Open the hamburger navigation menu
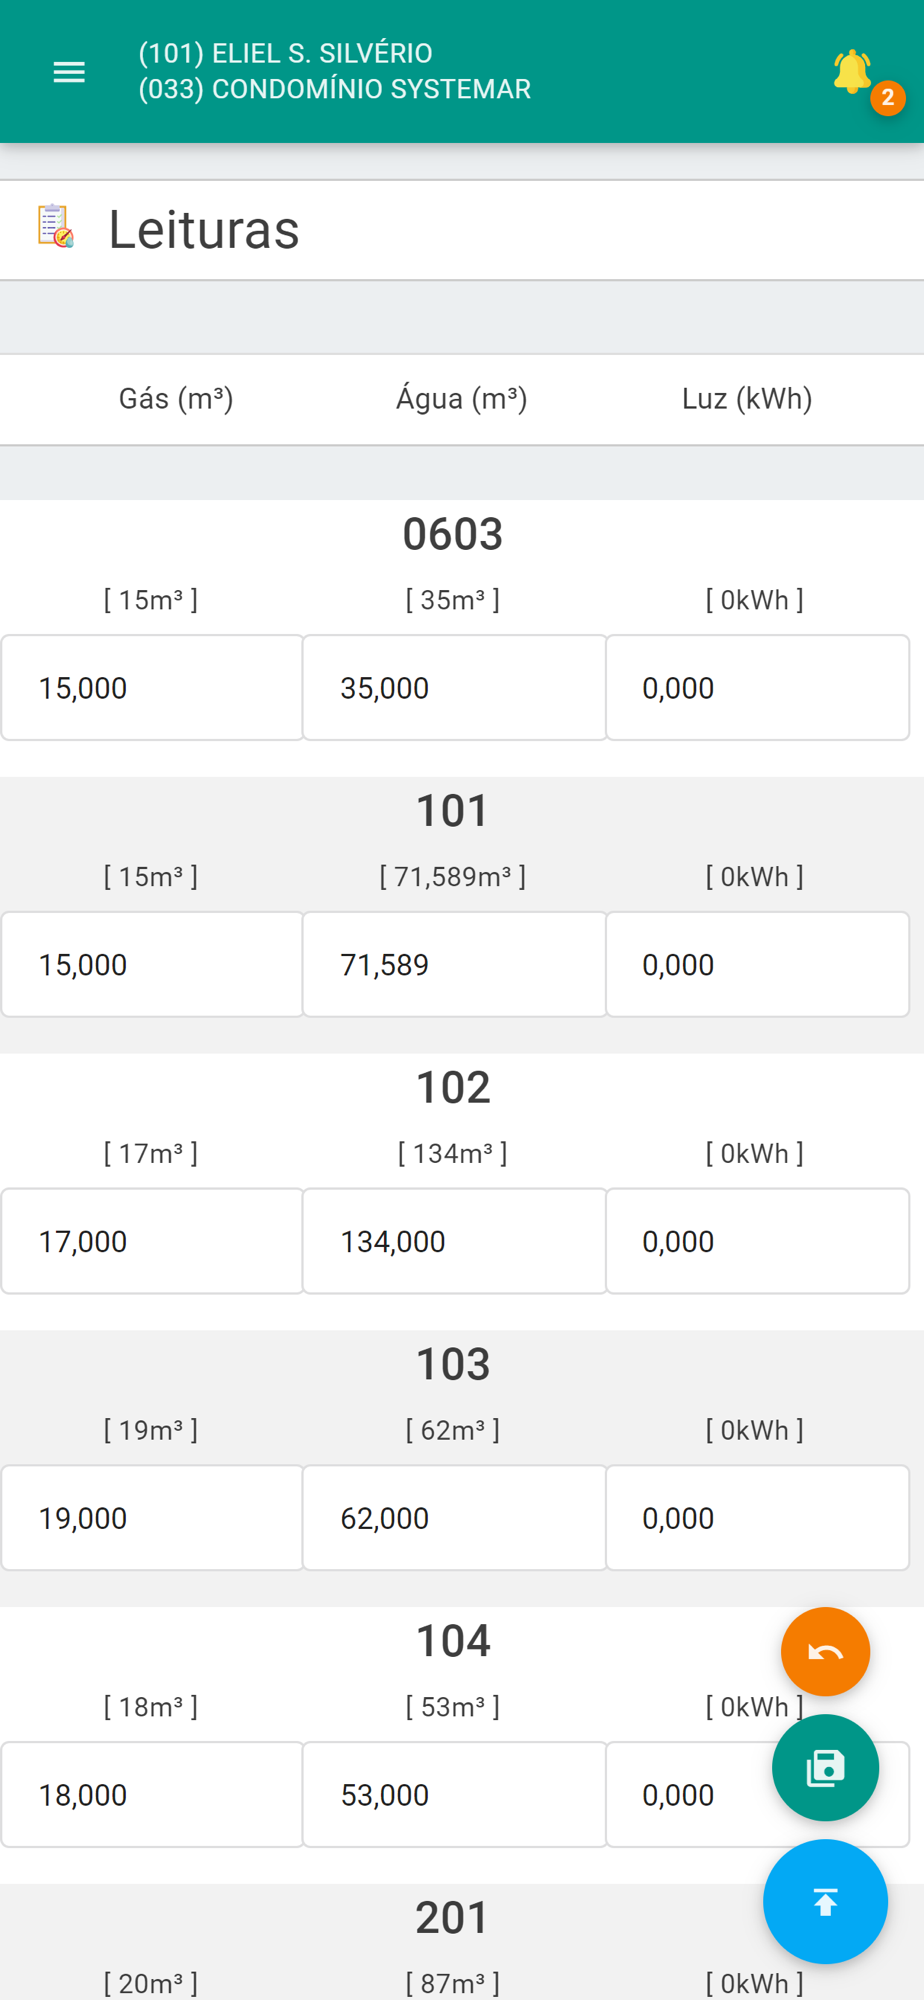 point(69,72)
